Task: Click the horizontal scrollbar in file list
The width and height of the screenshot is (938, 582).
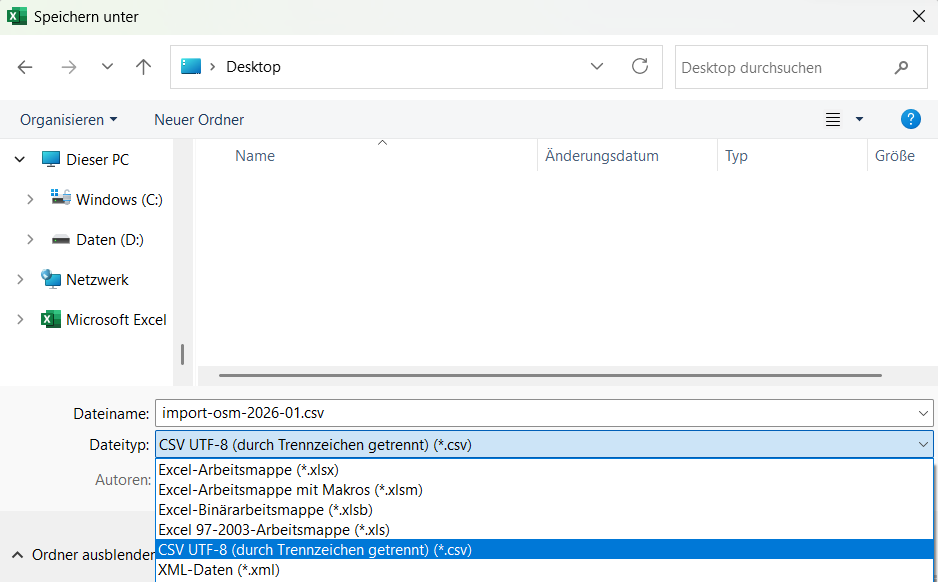Action: click(x=550, y=376)
